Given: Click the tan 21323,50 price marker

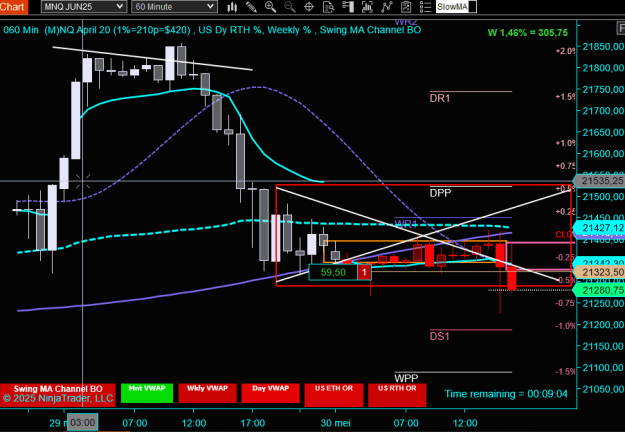Looking at the screenshot, I should coord(599,272).
